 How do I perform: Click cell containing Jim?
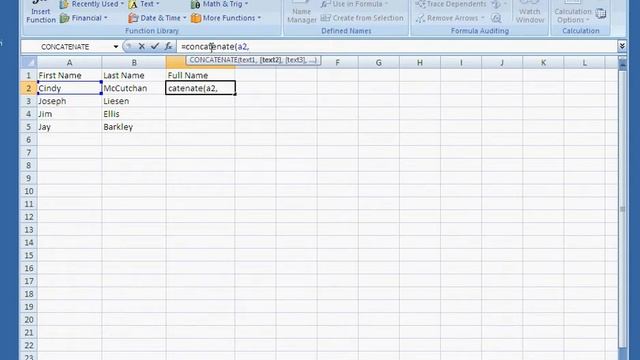69,114
